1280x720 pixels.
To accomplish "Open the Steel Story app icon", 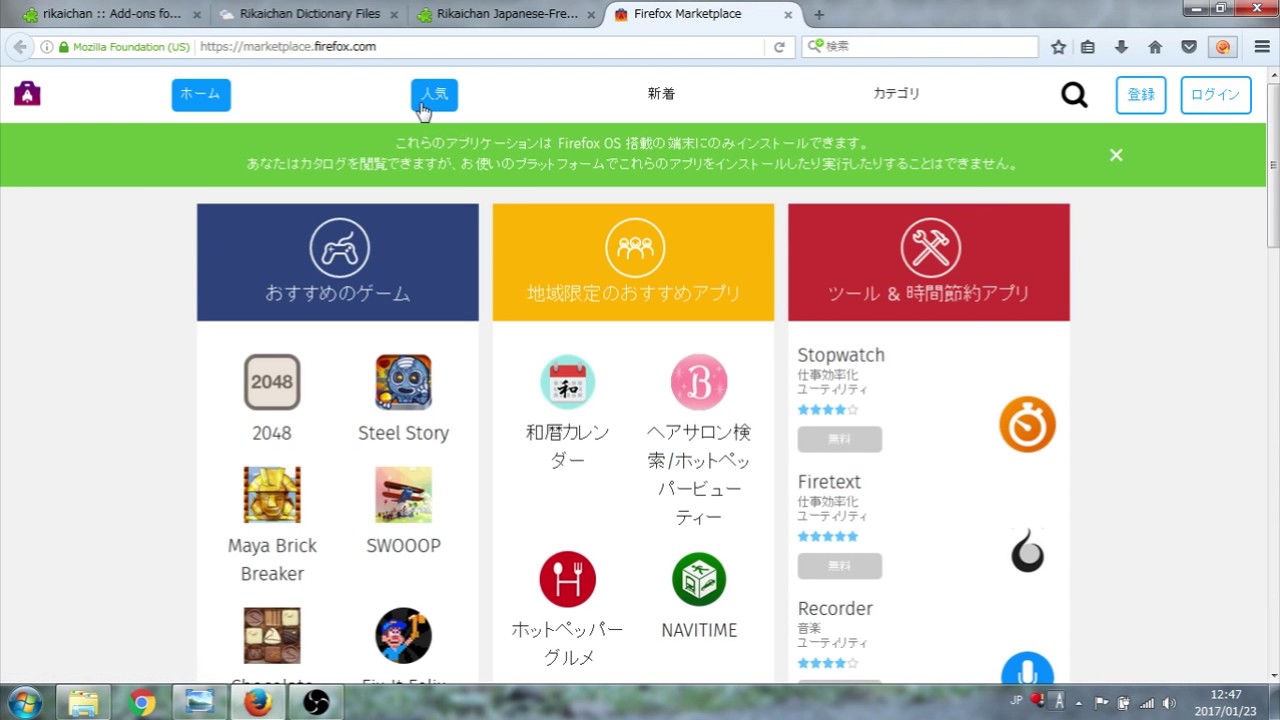I will (403, 382).
